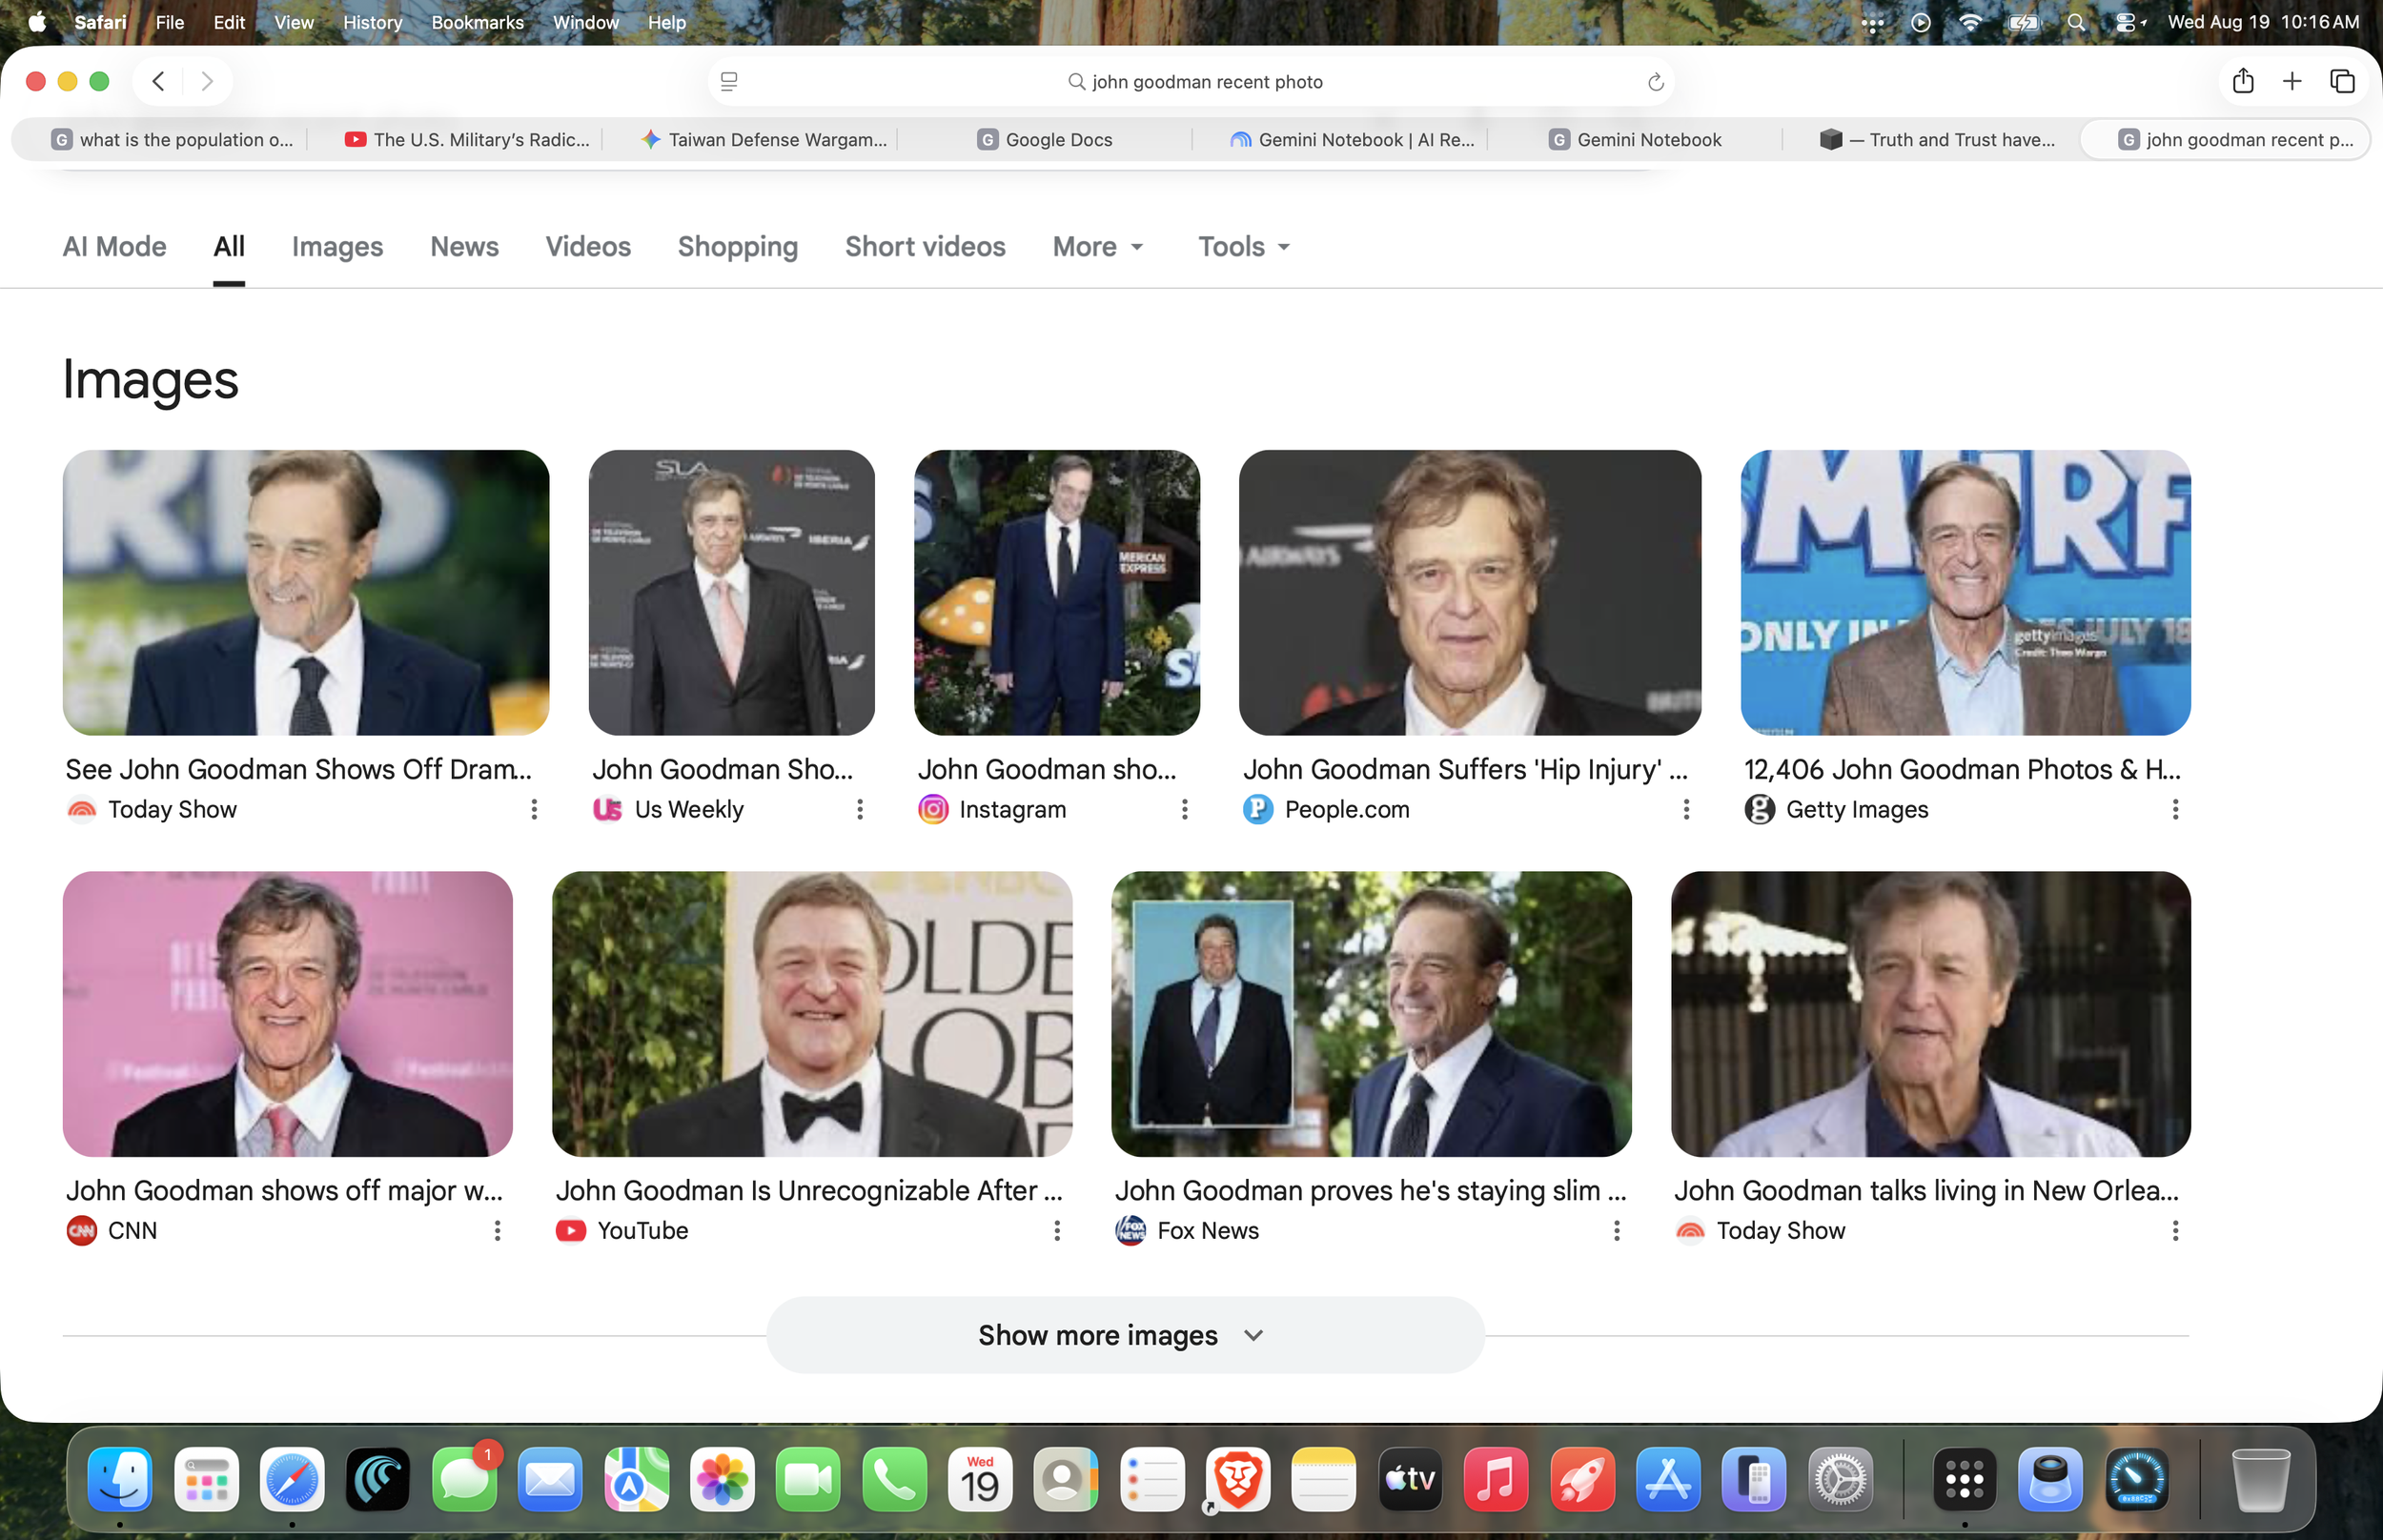Open the three-dot menu for Us Weekly result
This screenshot has height=1540, width=2383.
[x=859, y=809]
